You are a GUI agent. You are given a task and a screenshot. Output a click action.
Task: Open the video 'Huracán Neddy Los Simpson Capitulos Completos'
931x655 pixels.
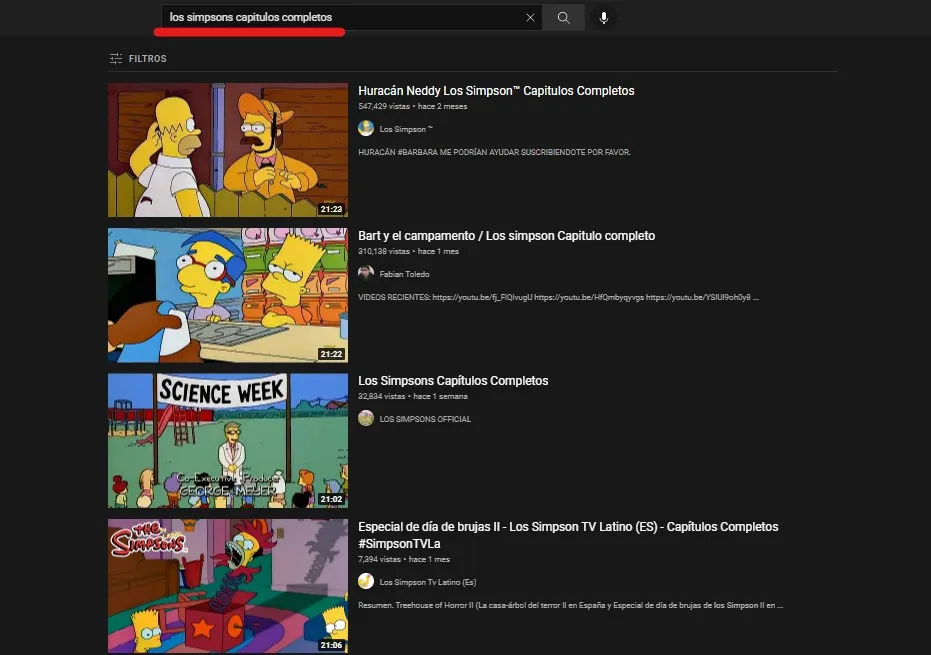496,90
